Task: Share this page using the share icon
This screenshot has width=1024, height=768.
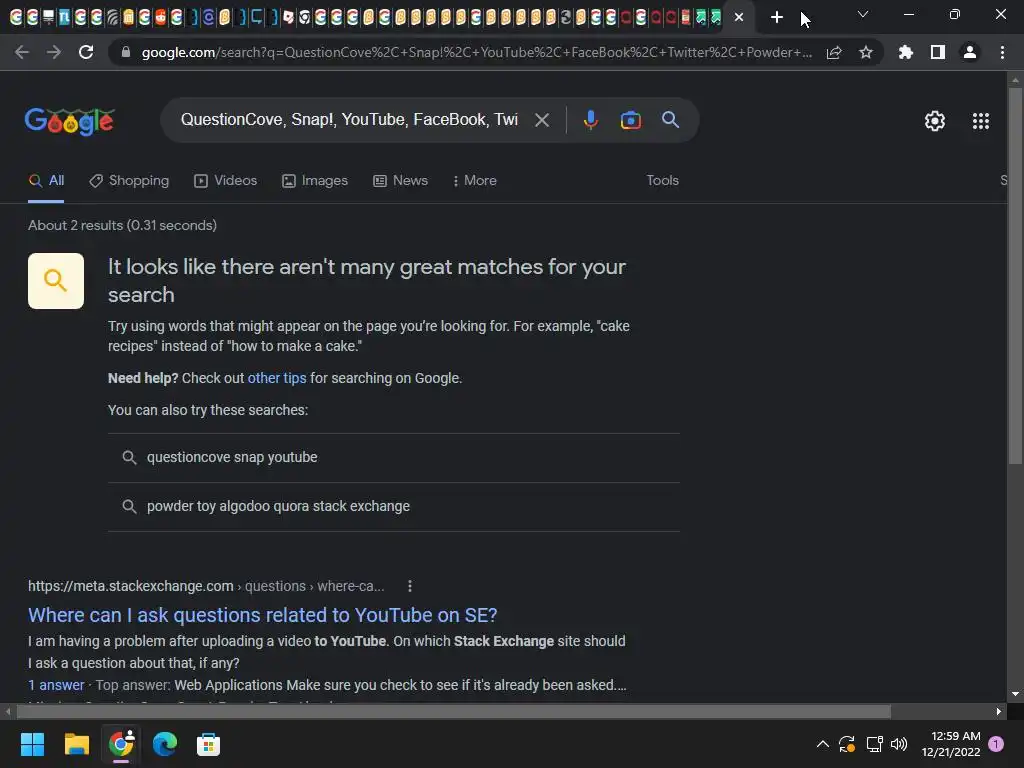Action: click(x=834, y=53)
